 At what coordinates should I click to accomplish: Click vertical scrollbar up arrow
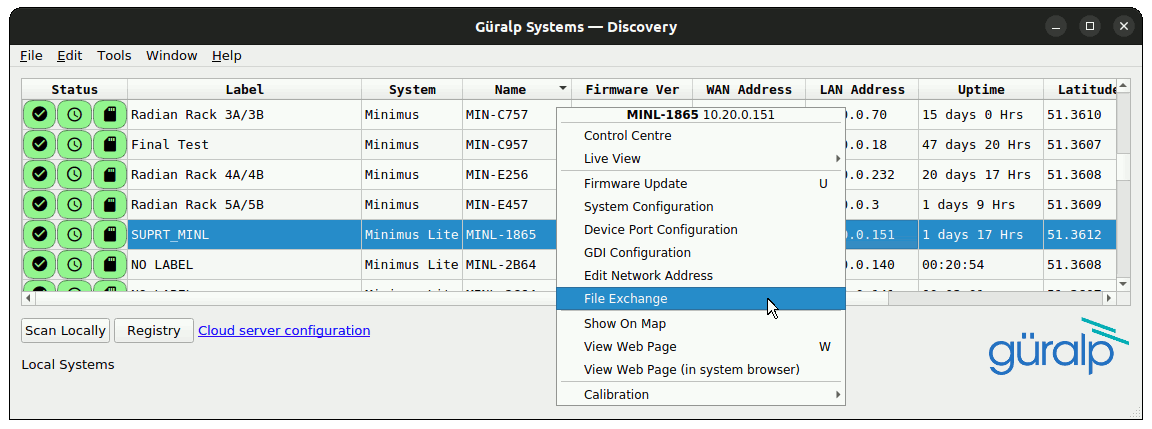point(1123,85)
